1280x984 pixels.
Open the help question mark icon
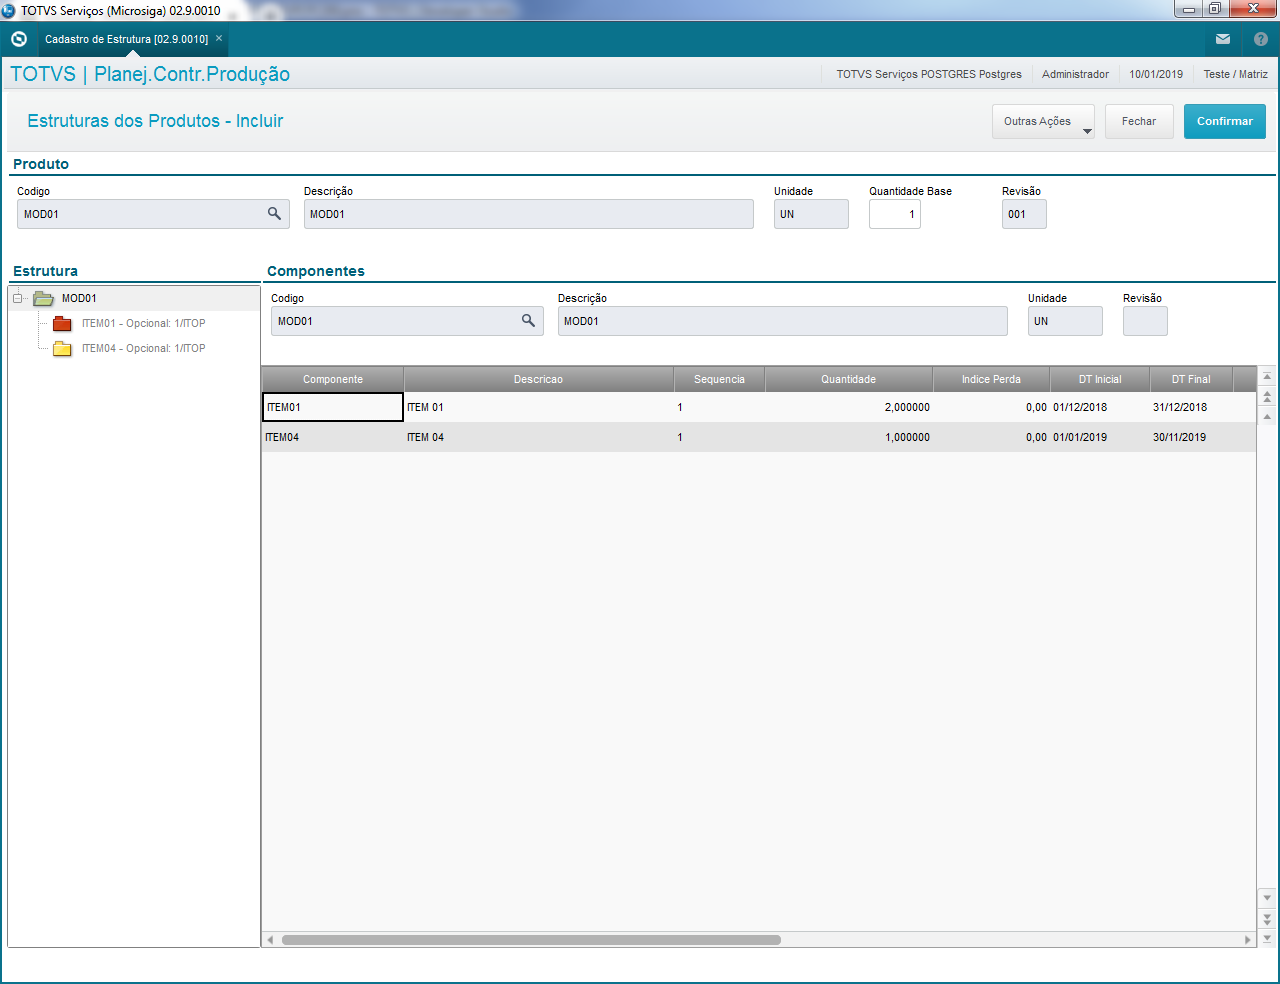click(x=1261, y=39)
